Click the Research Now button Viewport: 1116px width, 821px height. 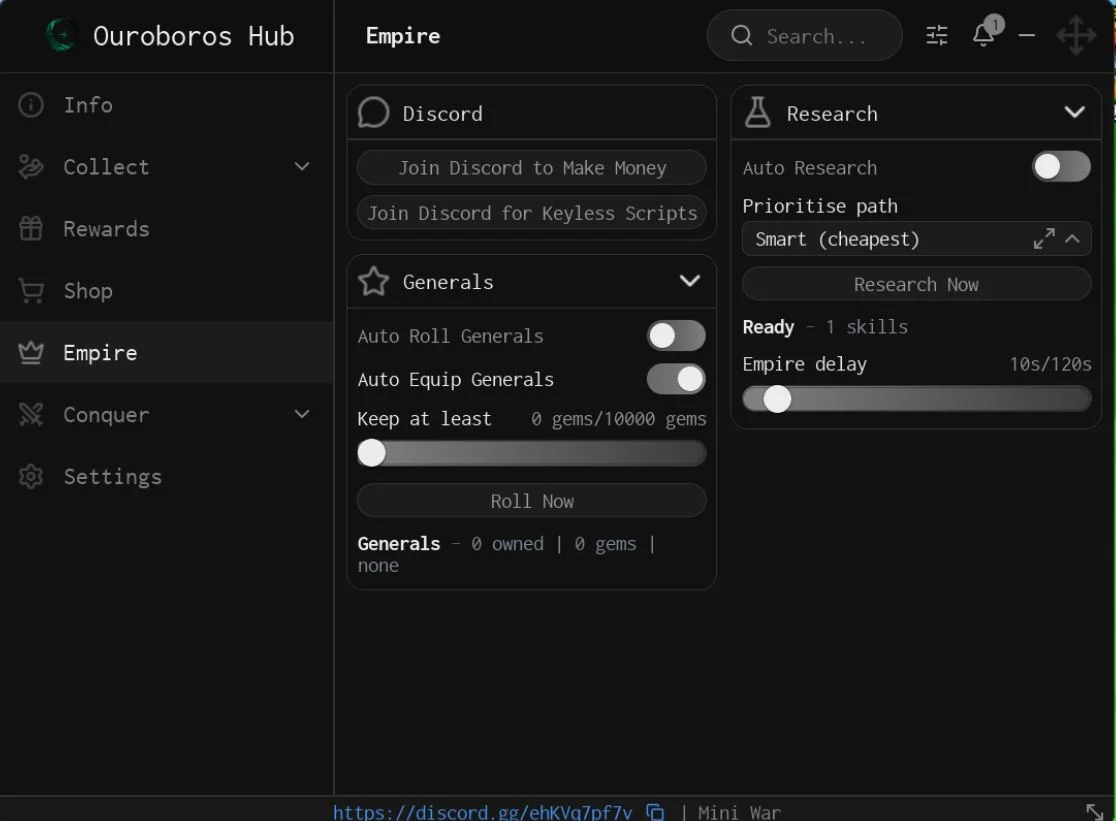click(x=916, y=284)
